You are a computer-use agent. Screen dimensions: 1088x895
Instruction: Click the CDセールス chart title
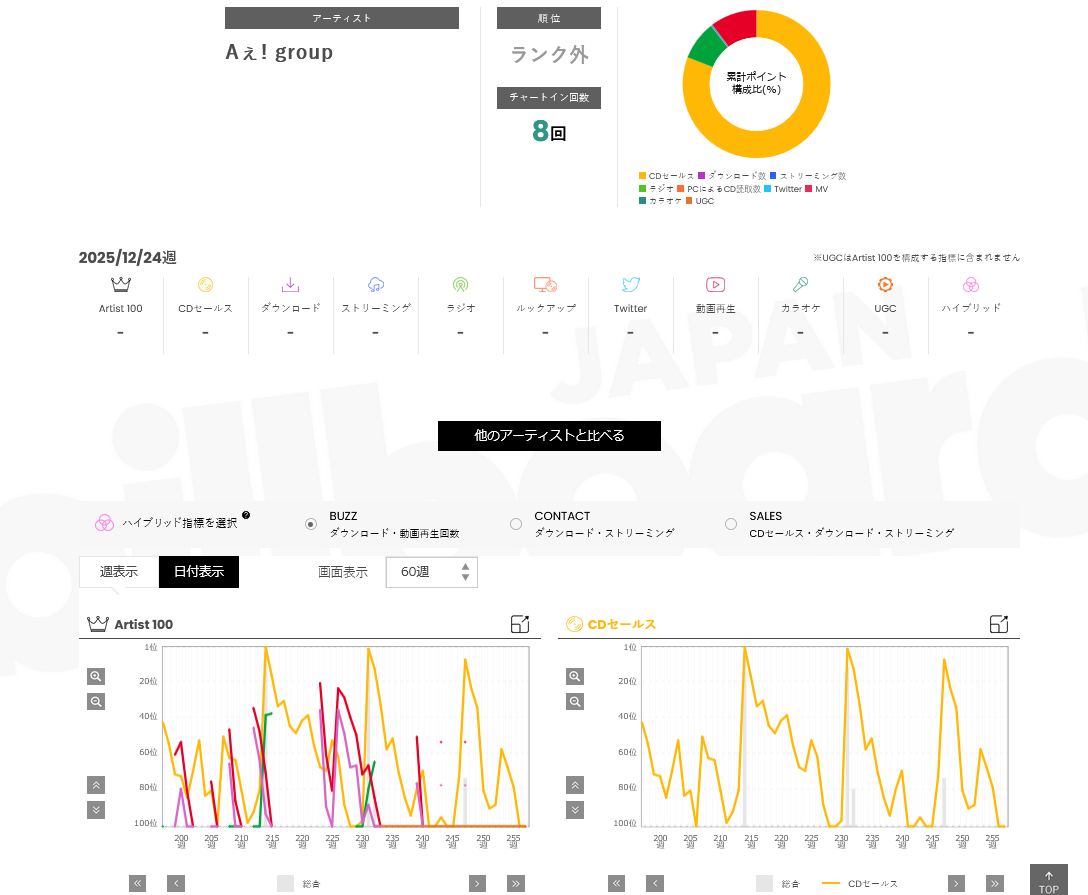click(622, 624)
